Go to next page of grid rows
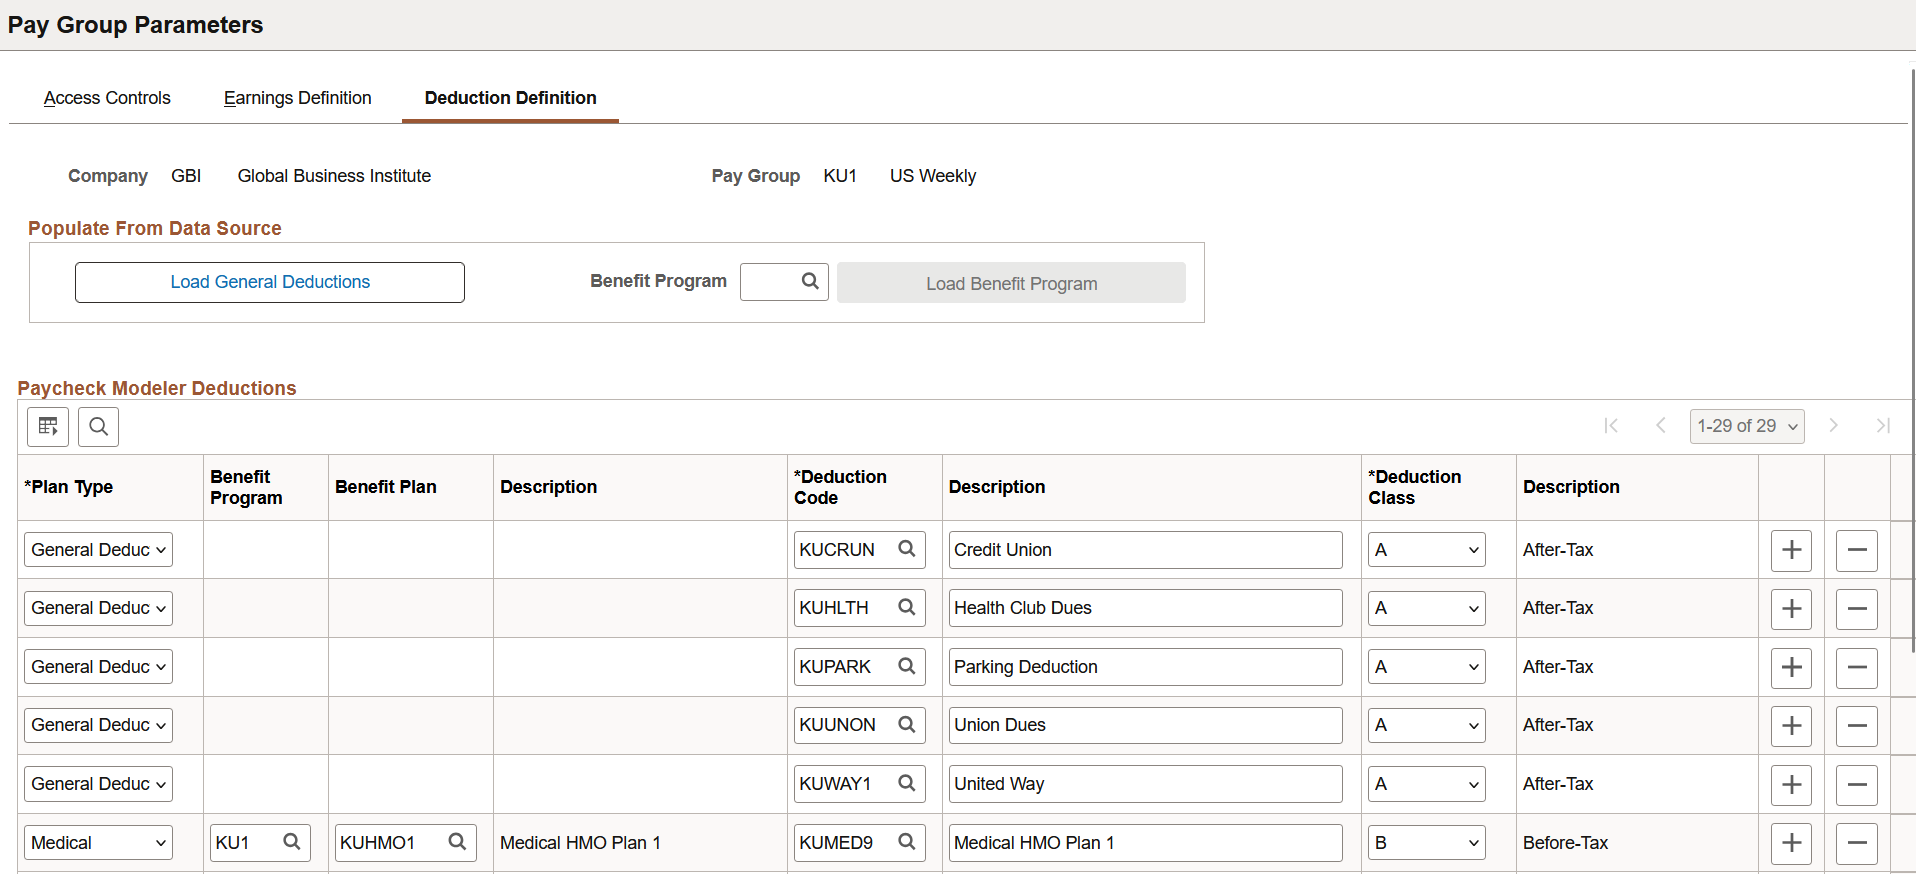1916x874 pixels. tap(1833, 426)
